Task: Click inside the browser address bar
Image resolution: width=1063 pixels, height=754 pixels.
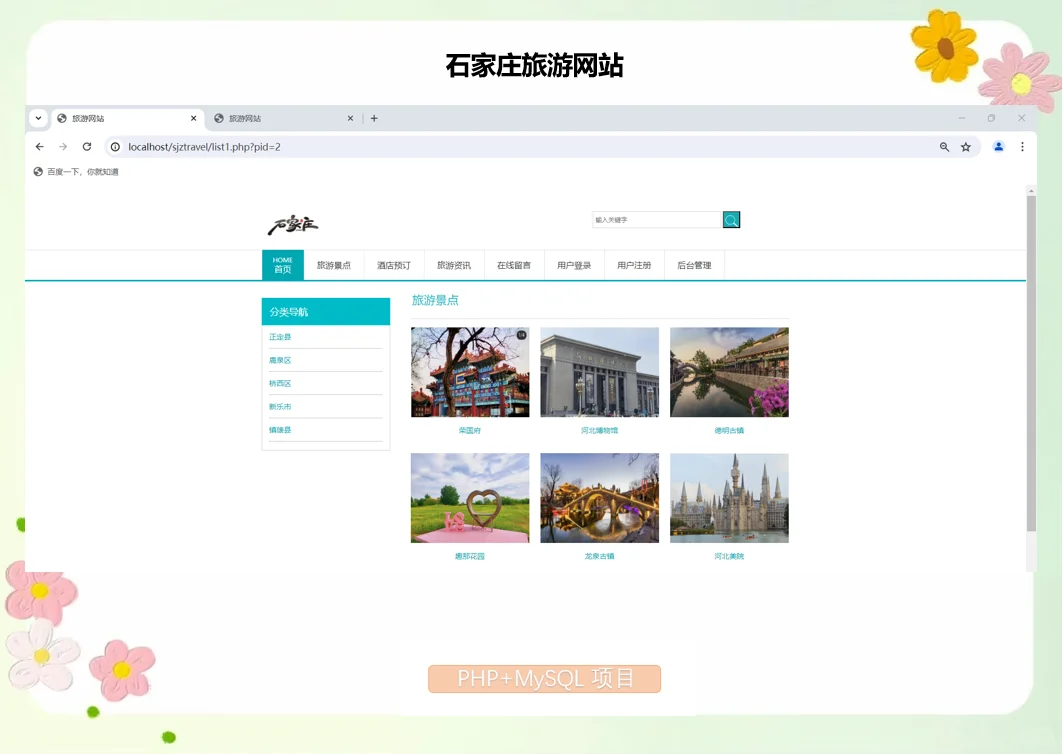Action: pos(300,146)
